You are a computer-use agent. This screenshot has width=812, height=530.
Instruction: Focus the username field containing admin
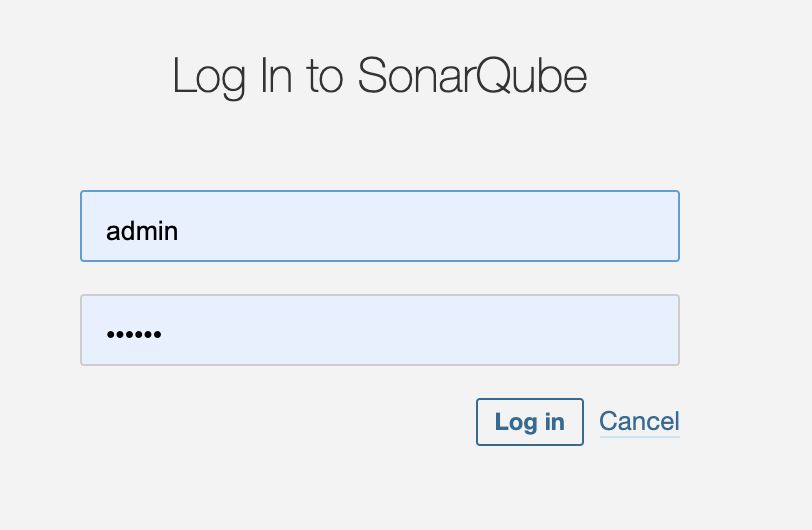pyautogui.click(x=380, y=227)
